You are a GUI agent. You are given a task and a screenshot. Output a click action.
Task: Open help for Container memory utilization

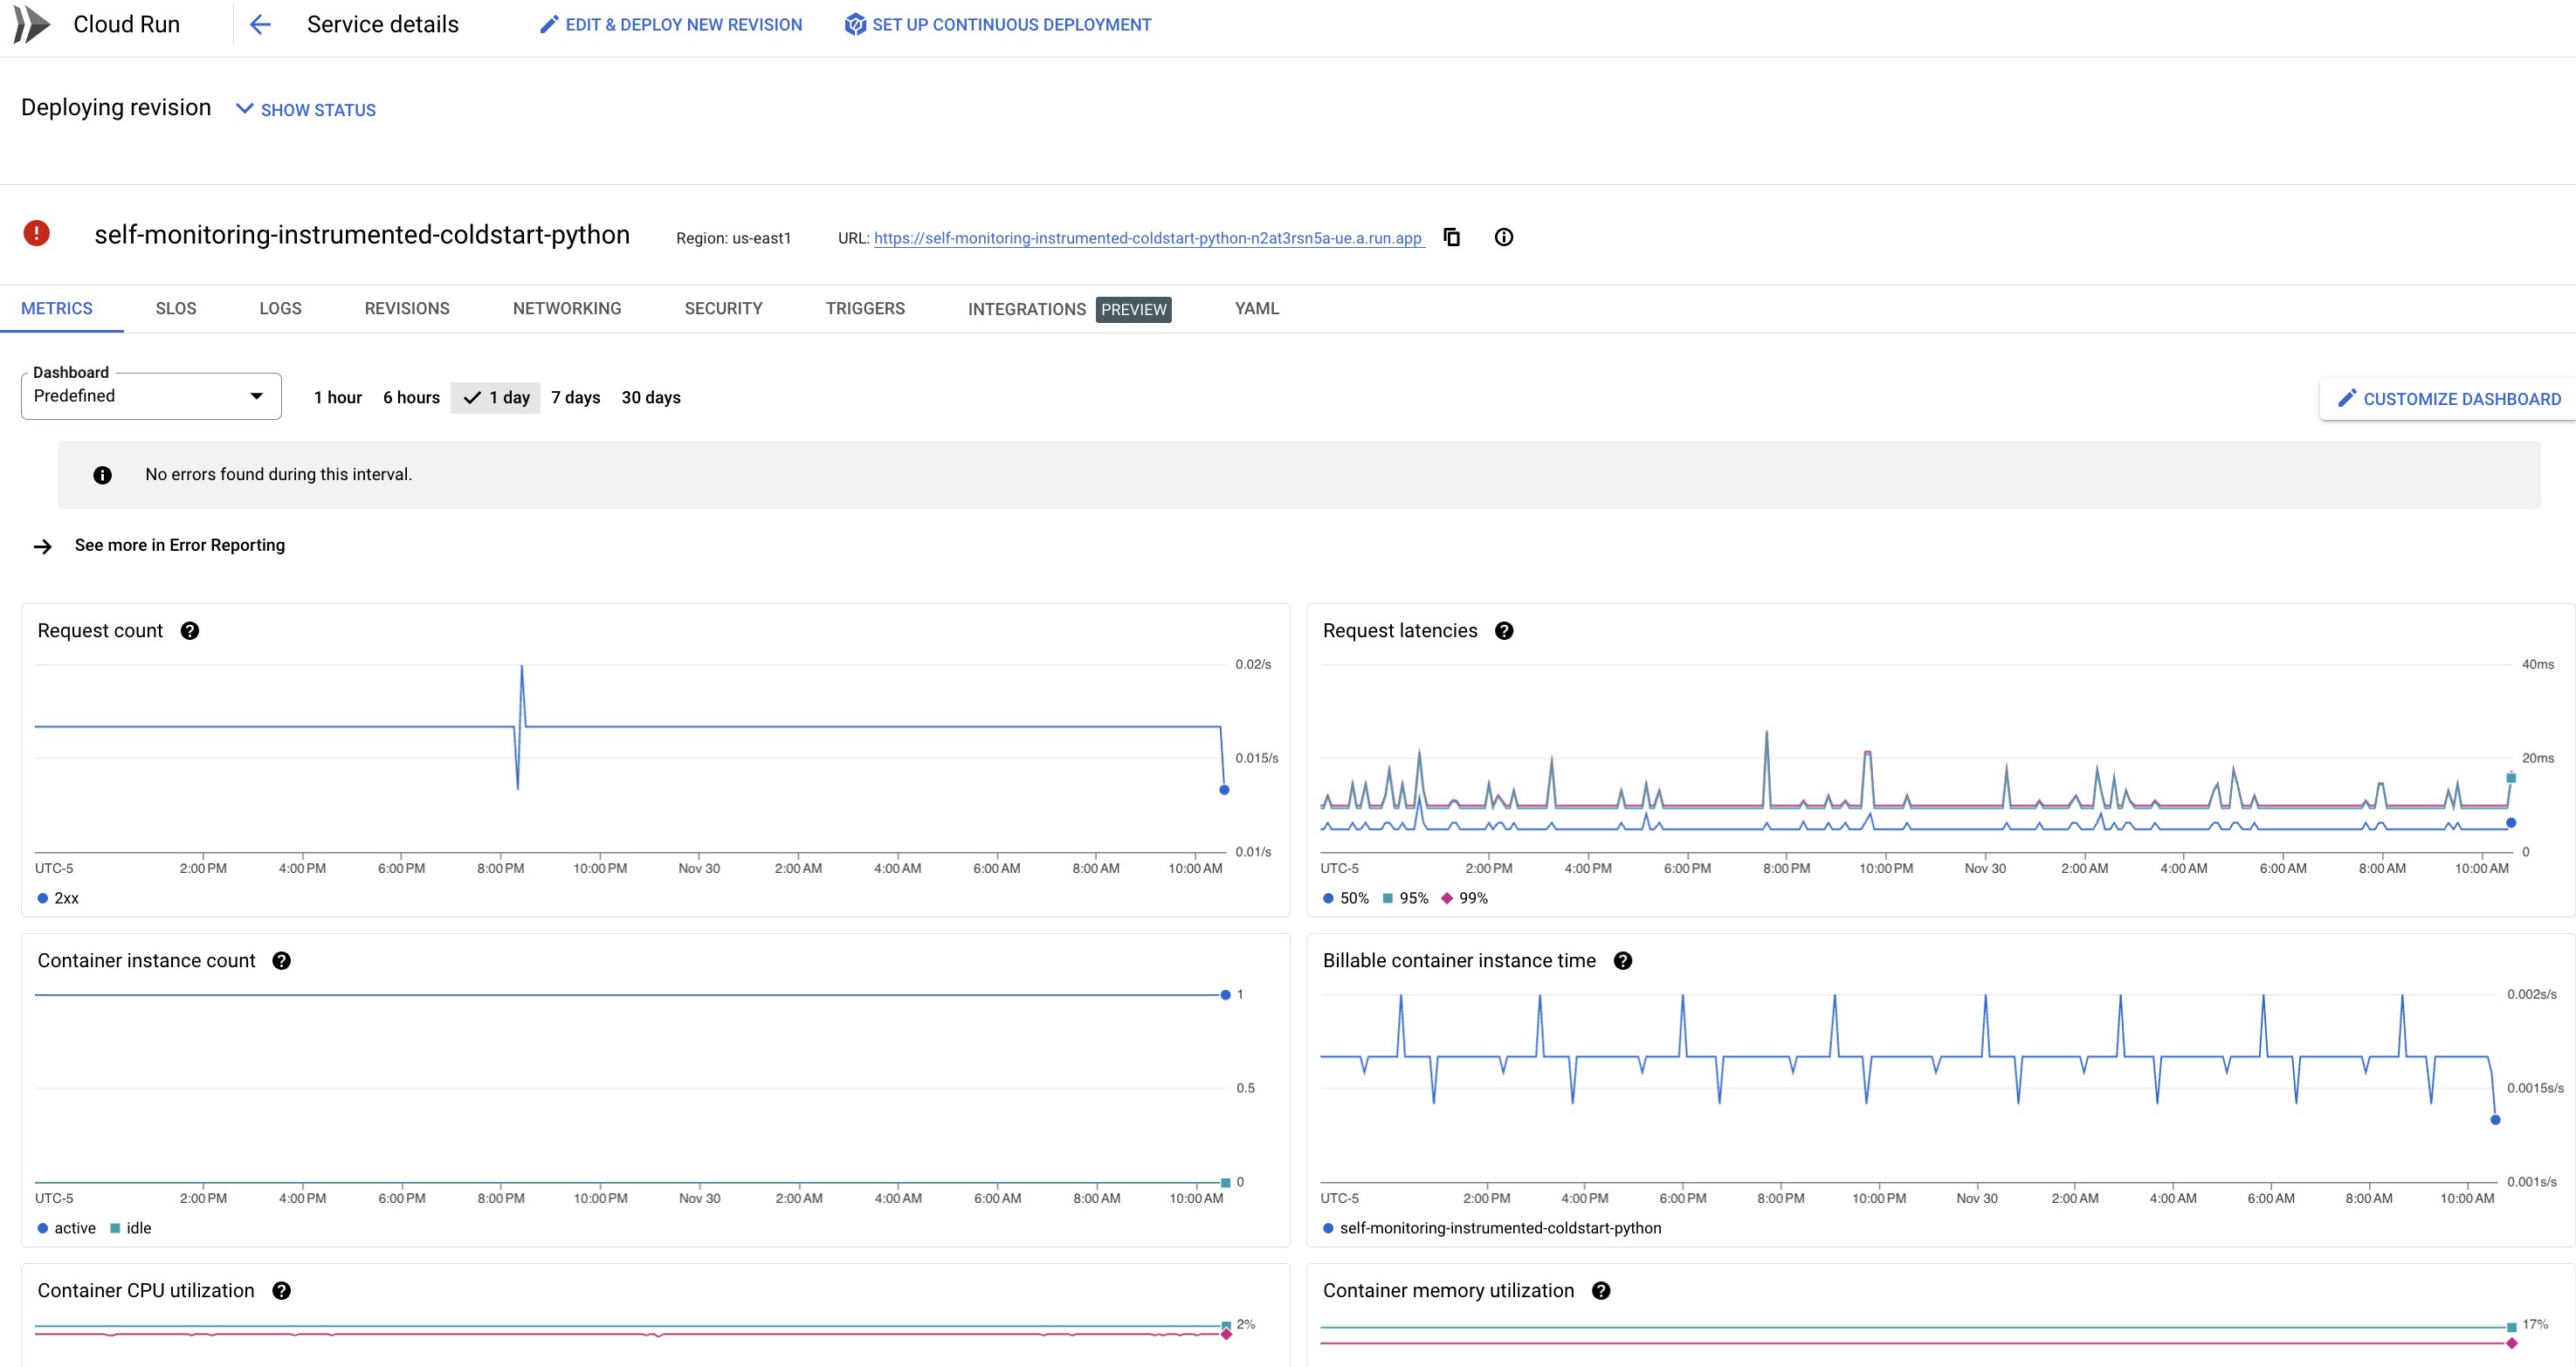click(x=1601, y=1291)
